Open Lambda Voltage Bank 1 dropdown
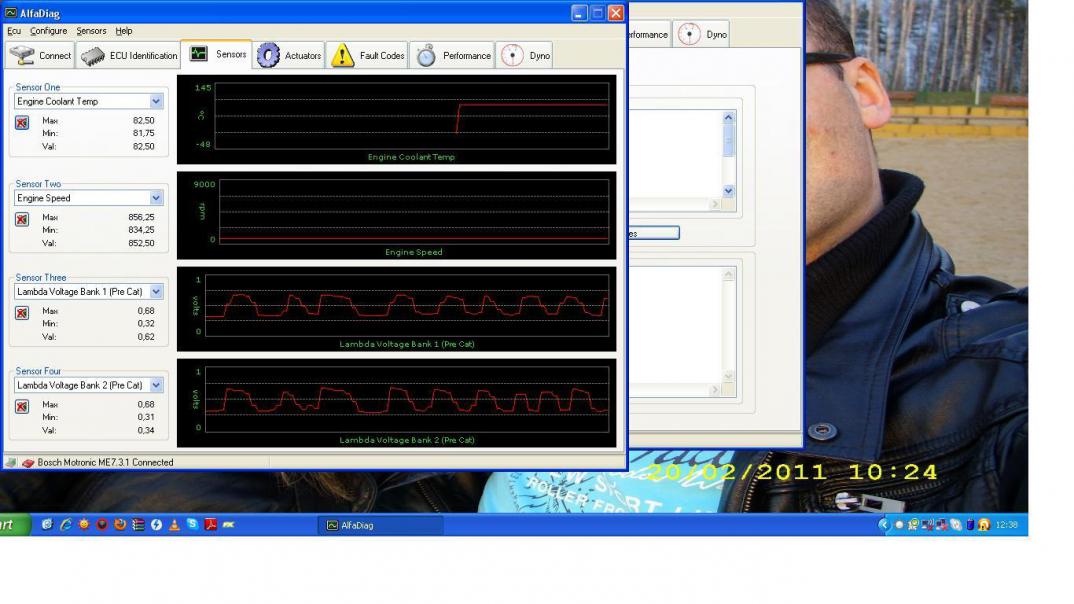The height and width of the screenshot is (604, 1074). 156,292
